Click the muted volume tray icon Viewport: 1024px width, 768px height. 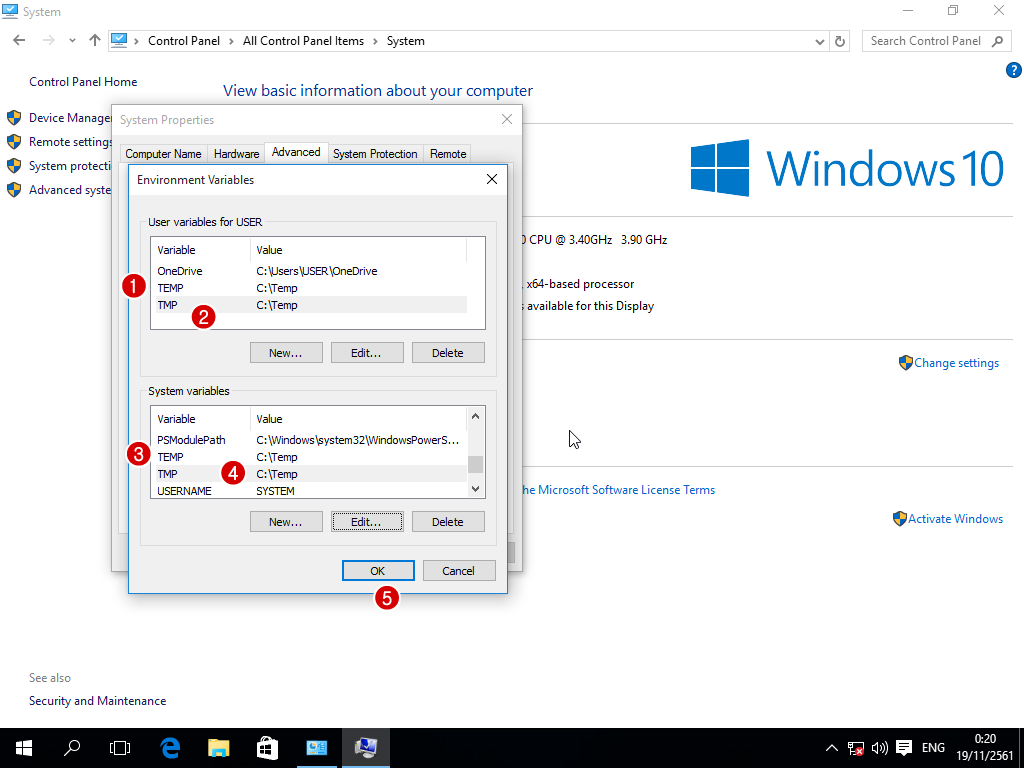(880, 748)
